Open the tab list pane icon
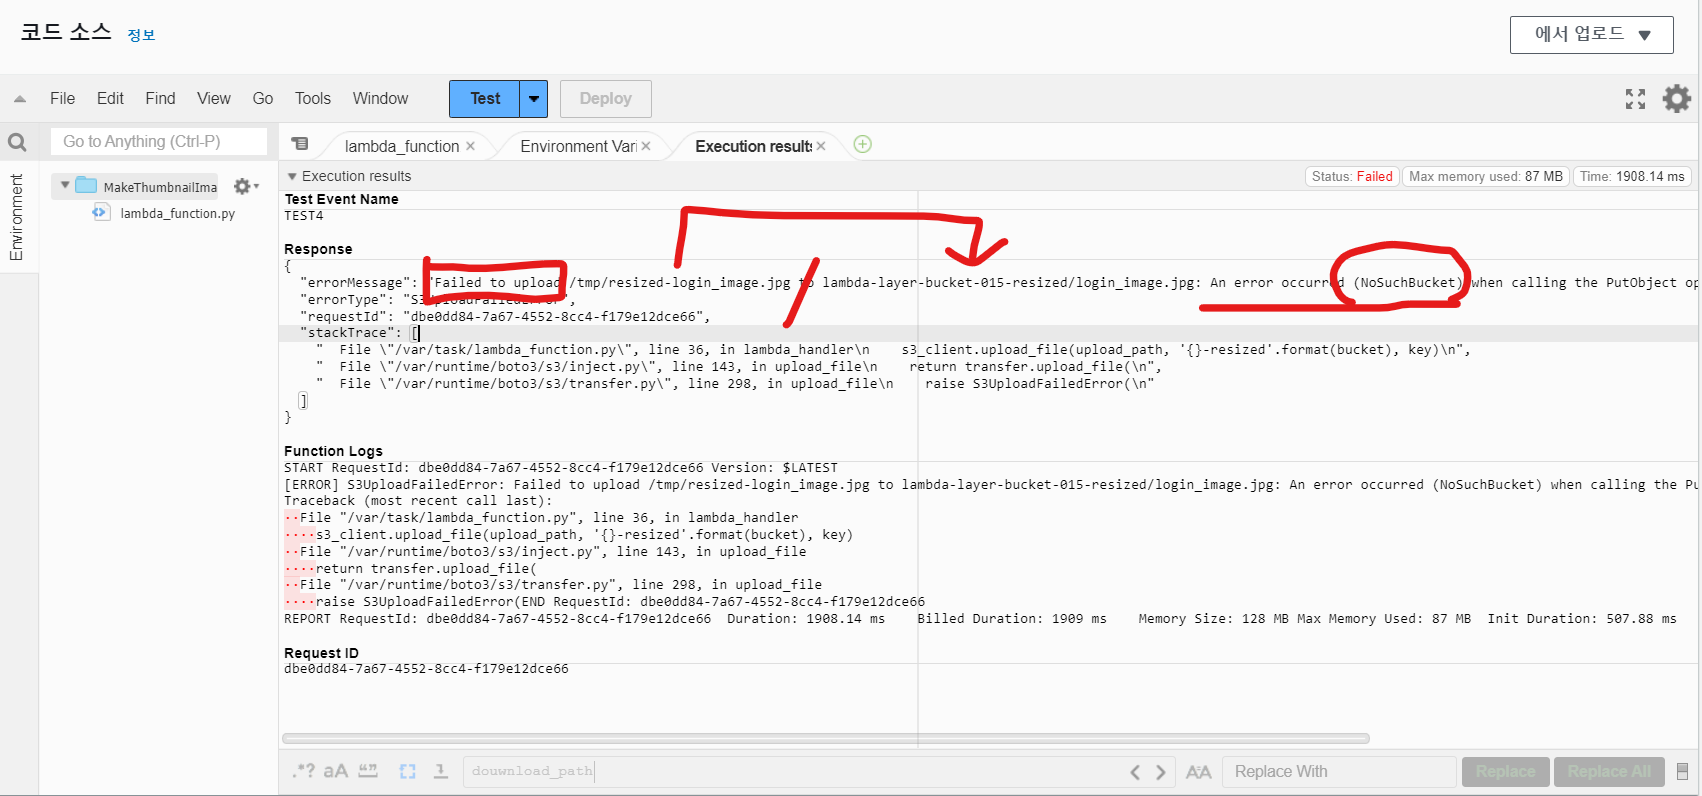The image size is (1702, 796). [x=300, y=144]
